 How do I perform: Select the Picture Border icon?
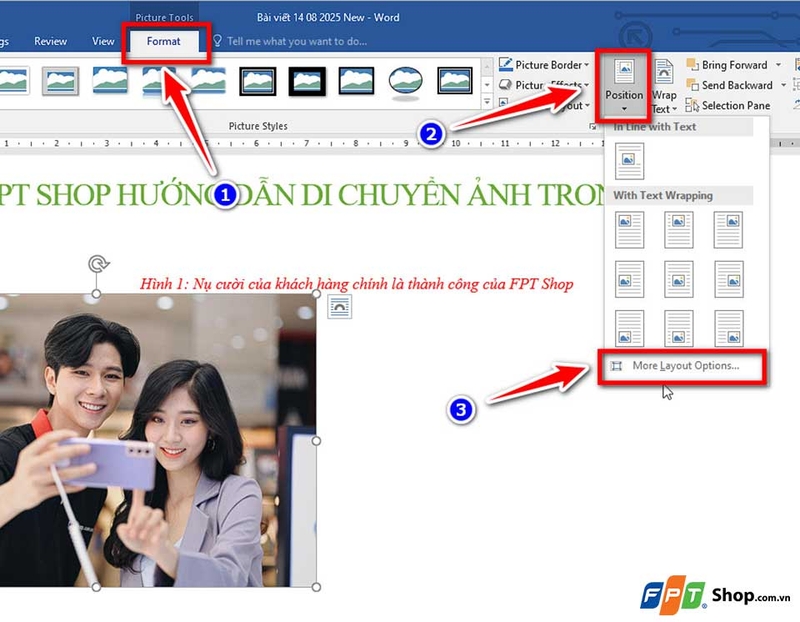pyautogui.click(x=505, y=64)
